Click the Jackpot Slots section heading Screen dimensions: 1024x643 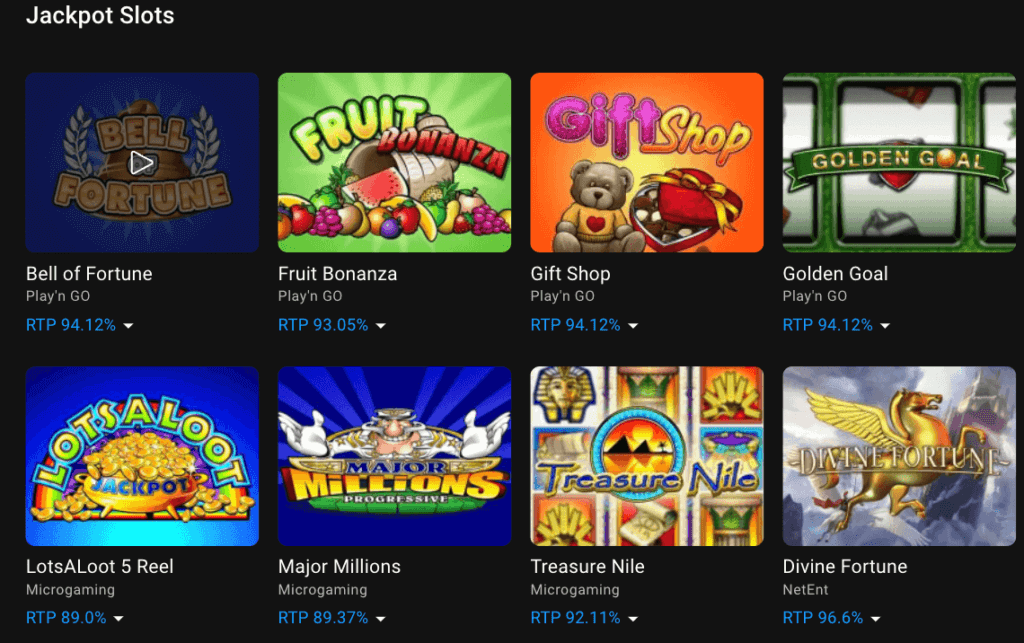(101, 16)
